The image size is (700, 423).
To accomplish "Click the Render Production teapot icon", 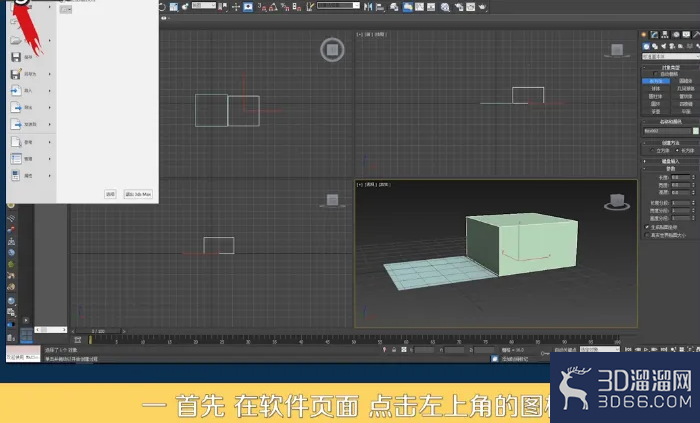I will click(x=482, y=7).
